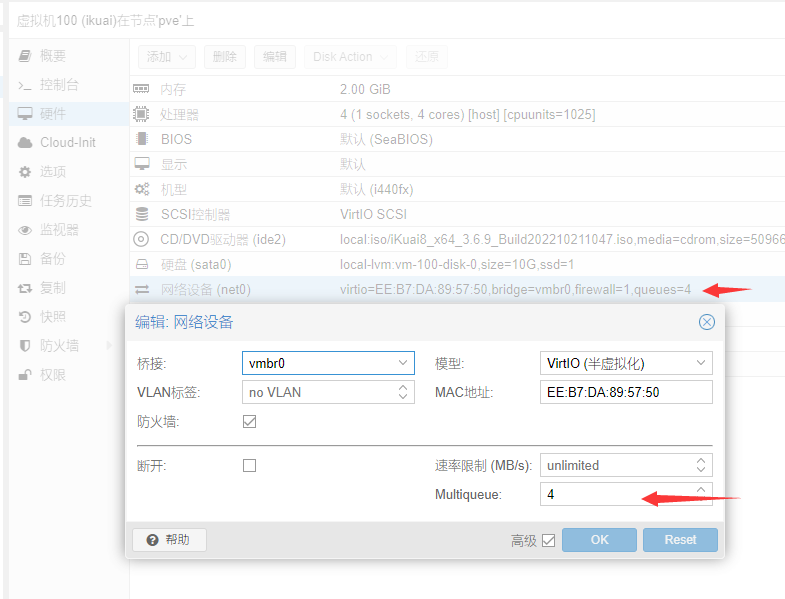The image size is (785, 599).
Task: Select the VirtIO SCSI controller value
Action: (x=373, y=214)
